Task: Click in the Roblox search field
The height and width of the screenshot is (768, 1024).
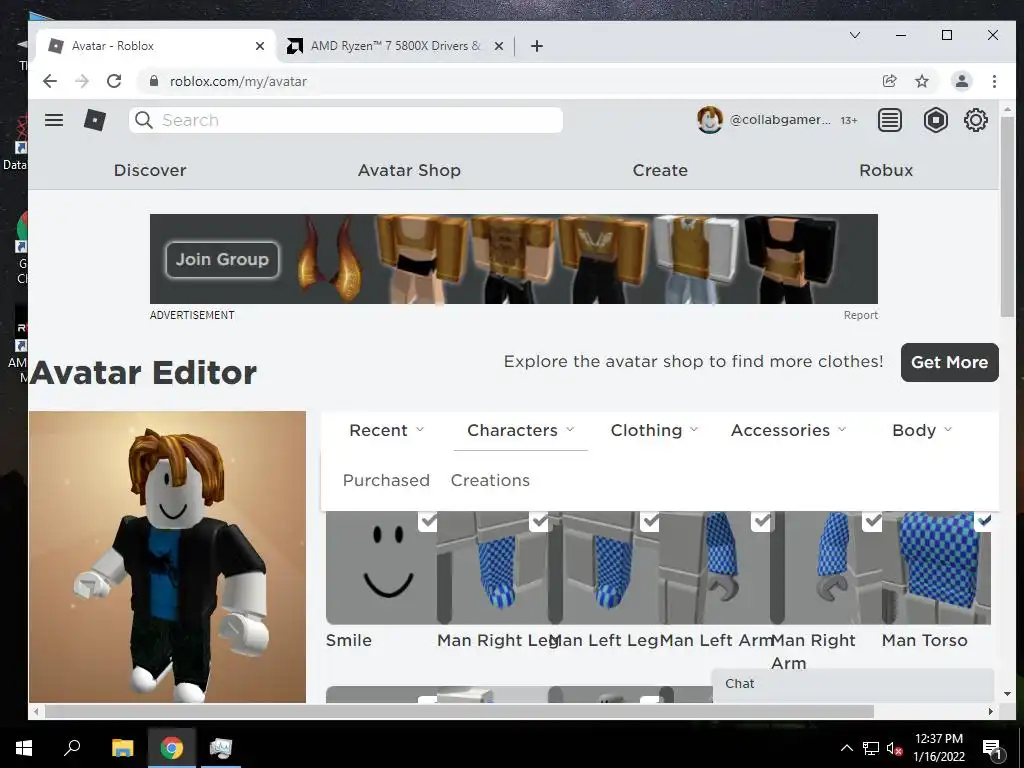Action: [x=346, y=120]
